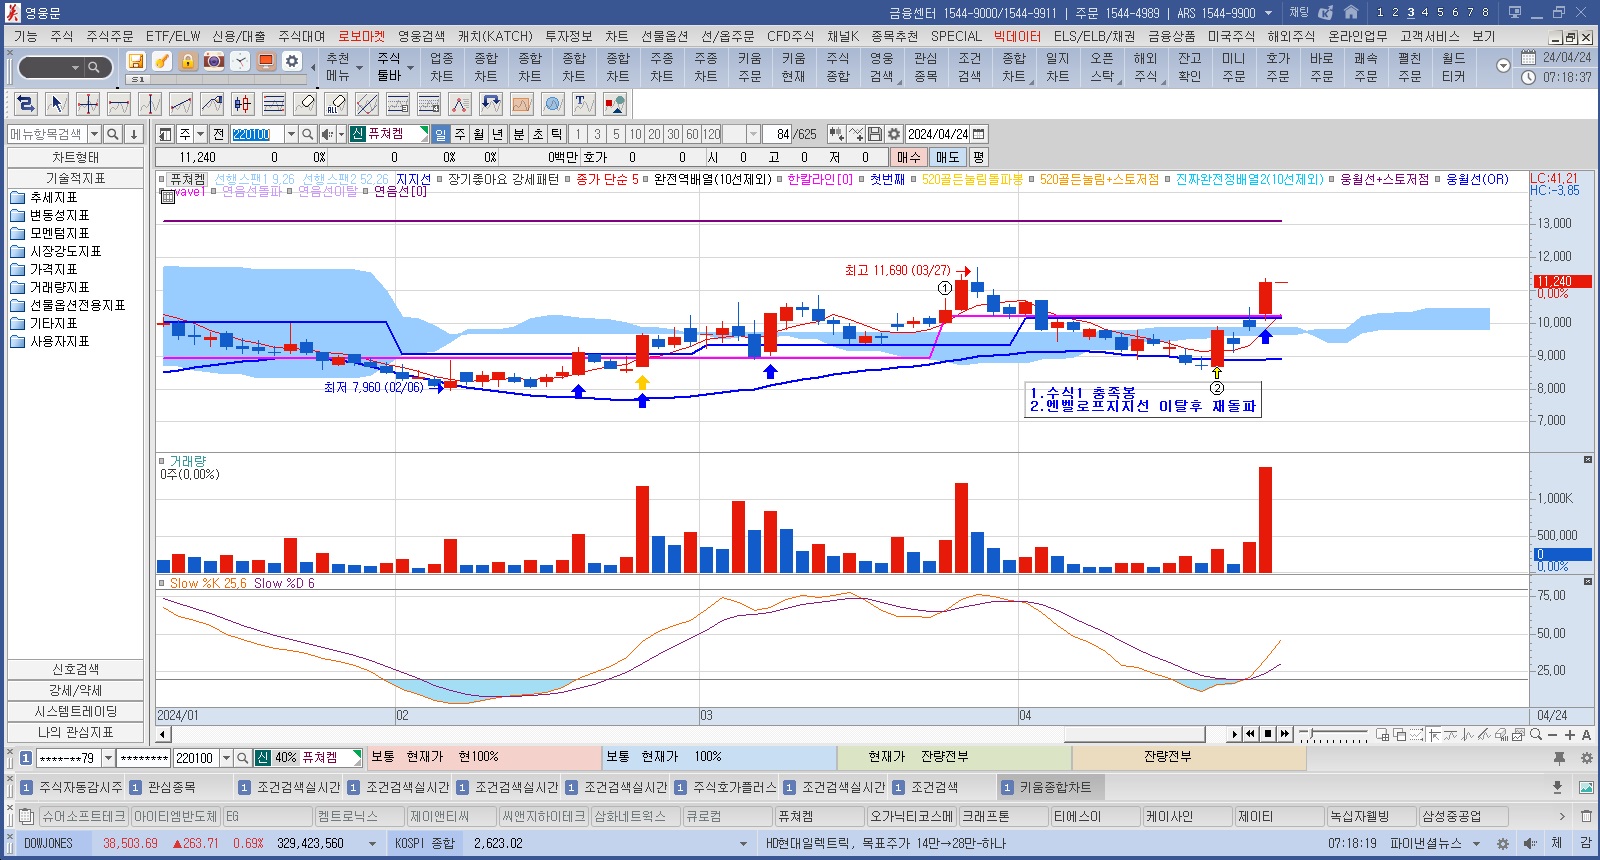Select the arrow pointer tool

57,104
